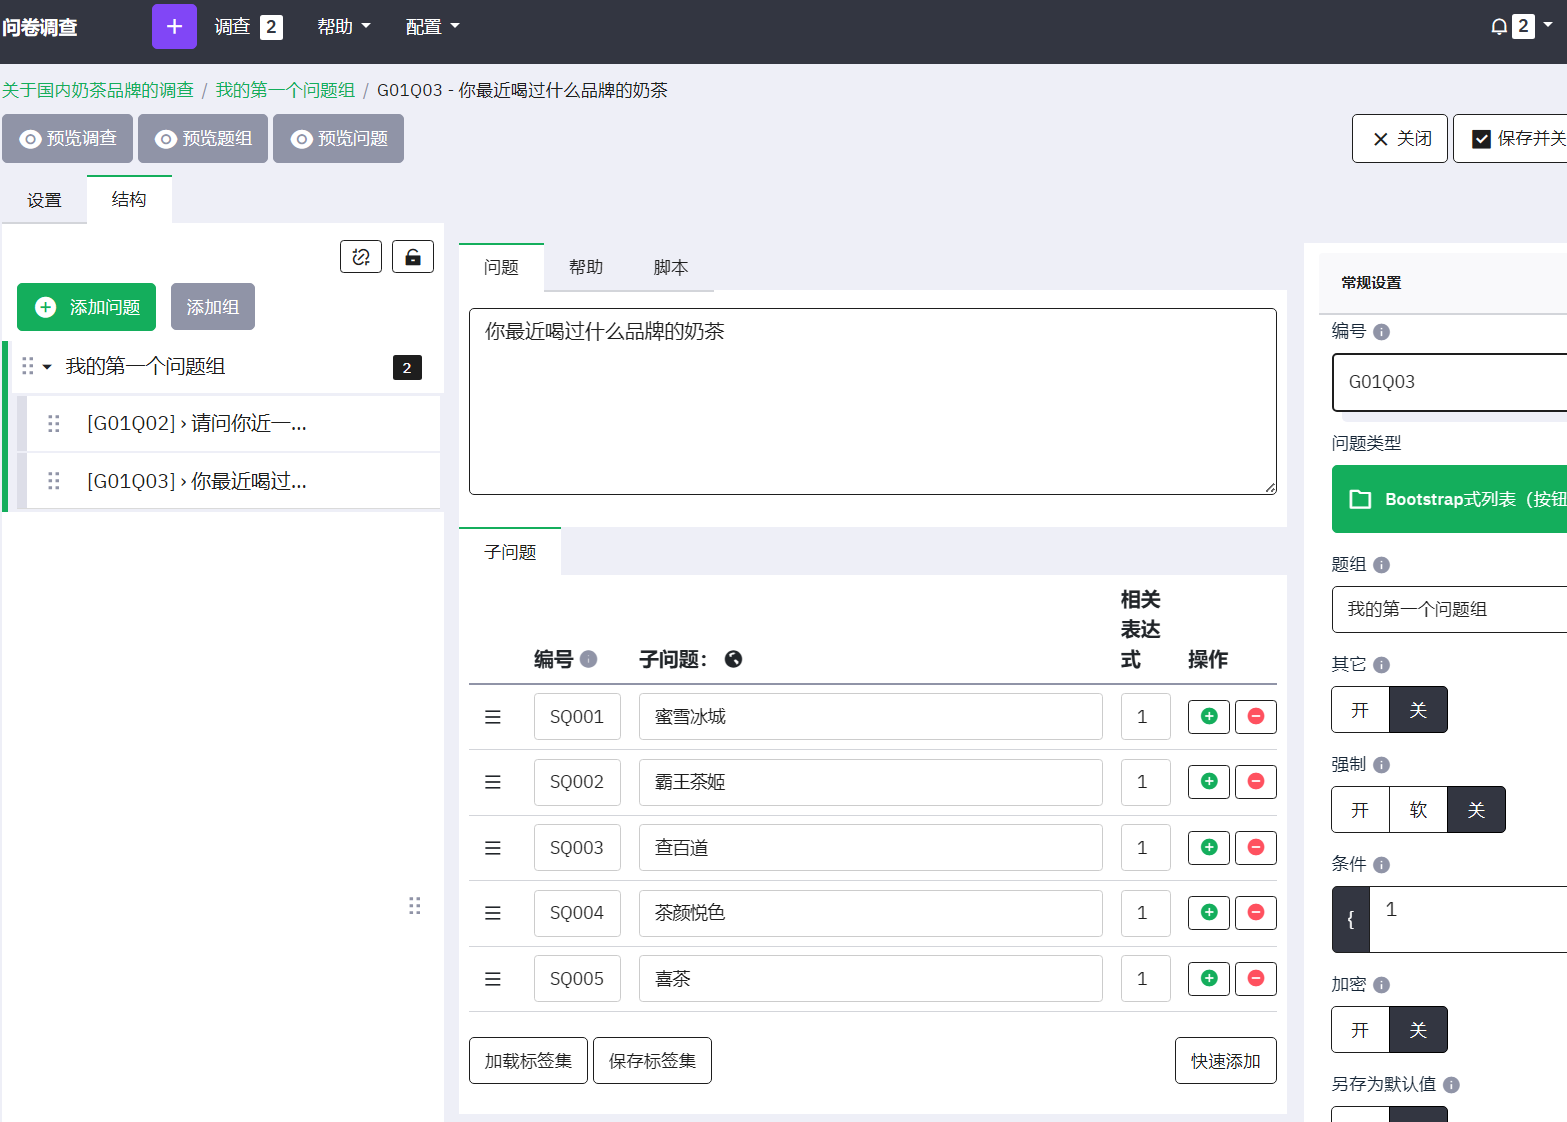The height and width of the screenshot is (1122, 1567).
Task: Switch to the 脚本 tab
Action: point(670,268)
